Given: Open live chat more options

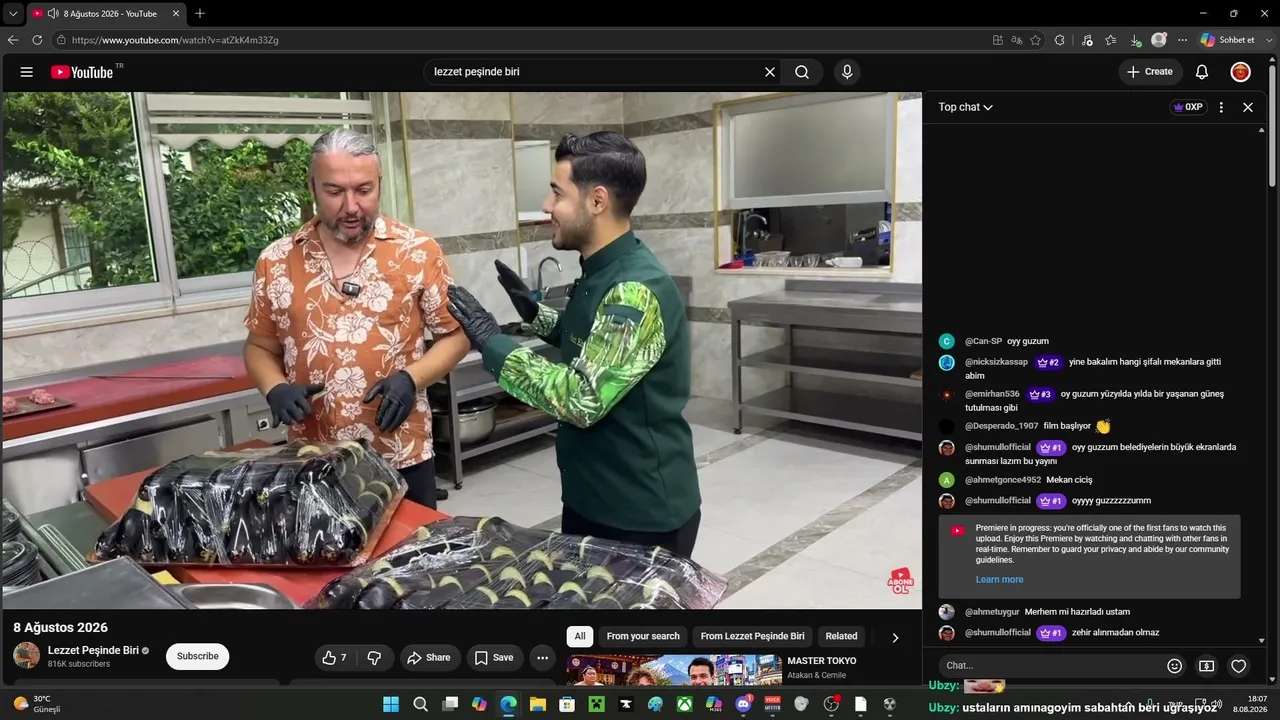Looking at the screenshot, I should click(1221, 107).
